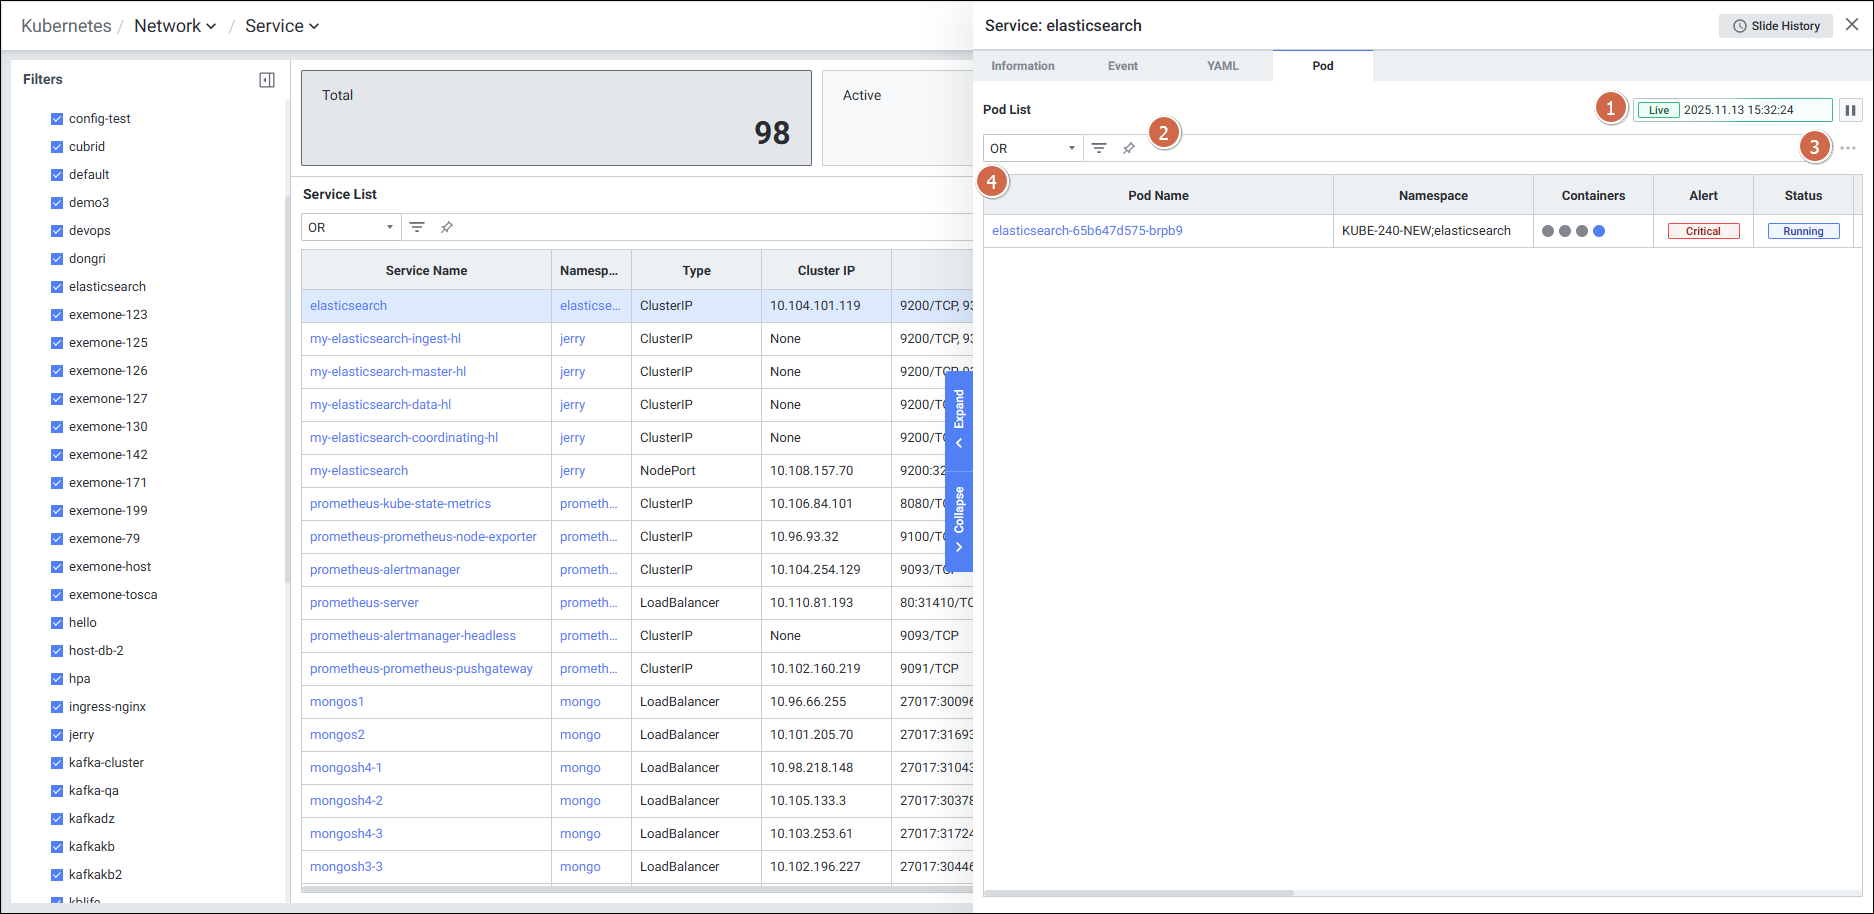
Task: Open the Event tab
Action: tap(1122, 66)
